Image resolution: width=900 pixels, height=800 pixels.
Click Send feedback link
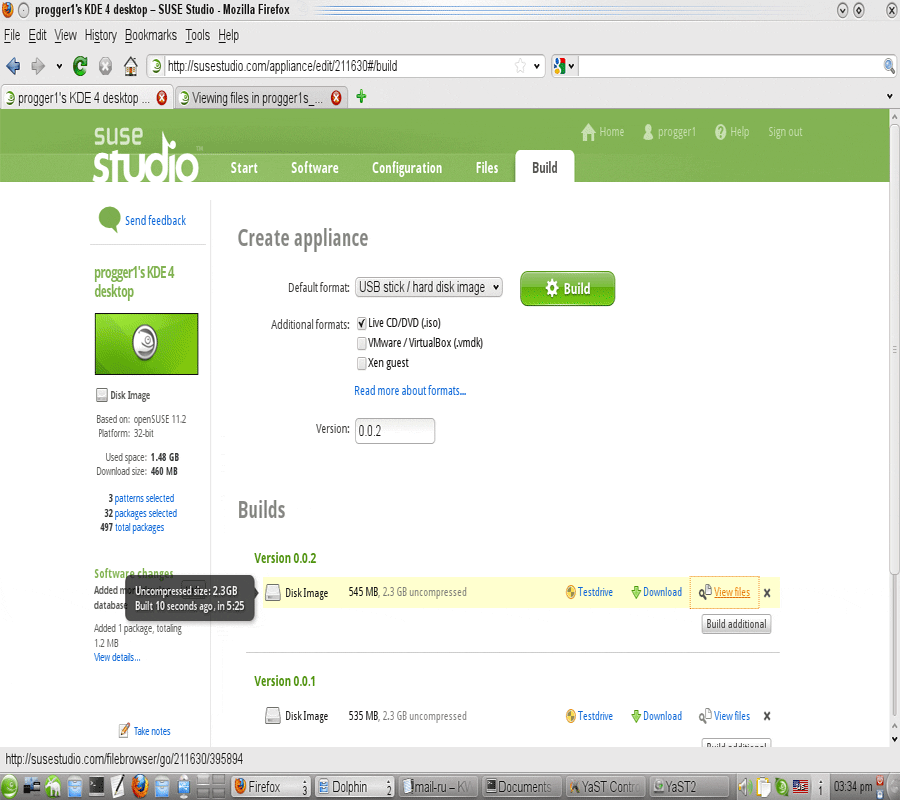156,220
